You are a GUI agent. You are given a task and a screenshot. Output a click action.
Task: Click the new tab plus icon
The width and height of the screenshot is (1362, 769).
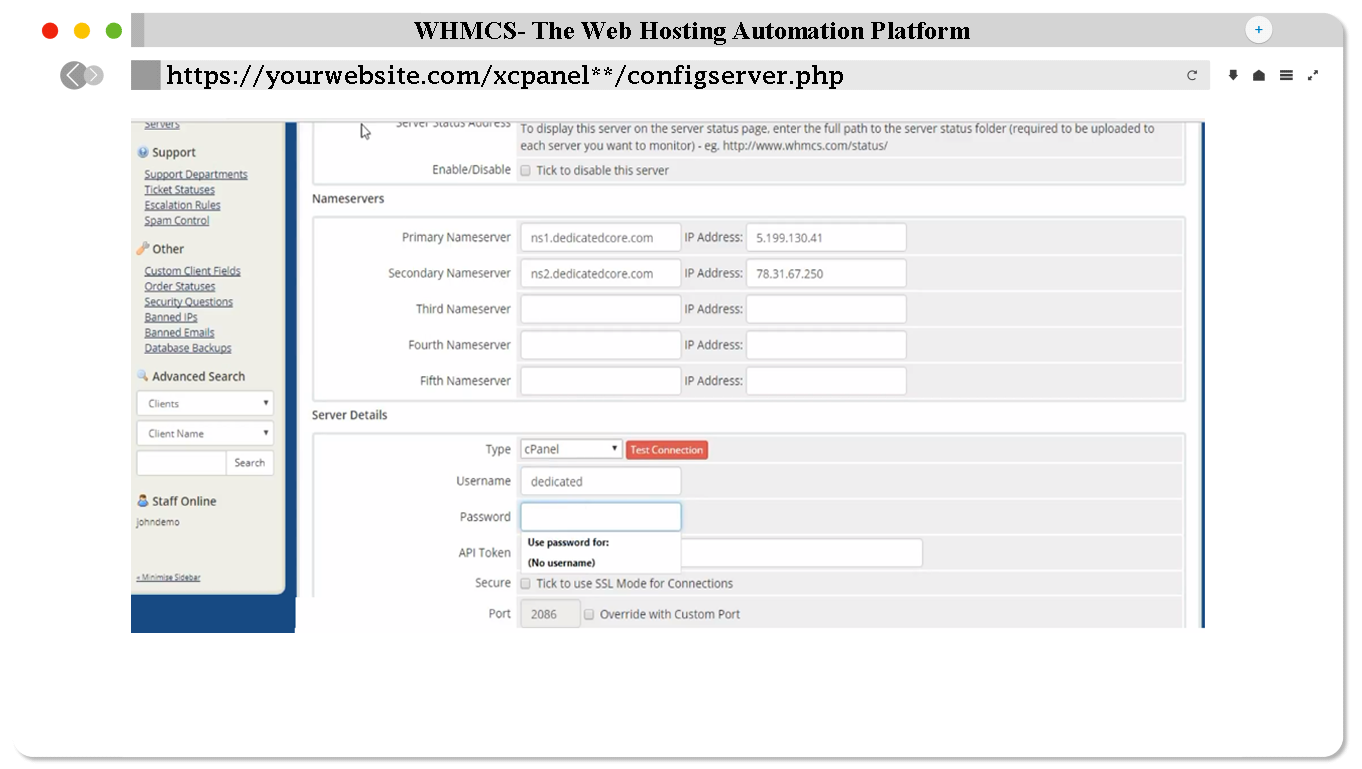(x=1258, y=30)
